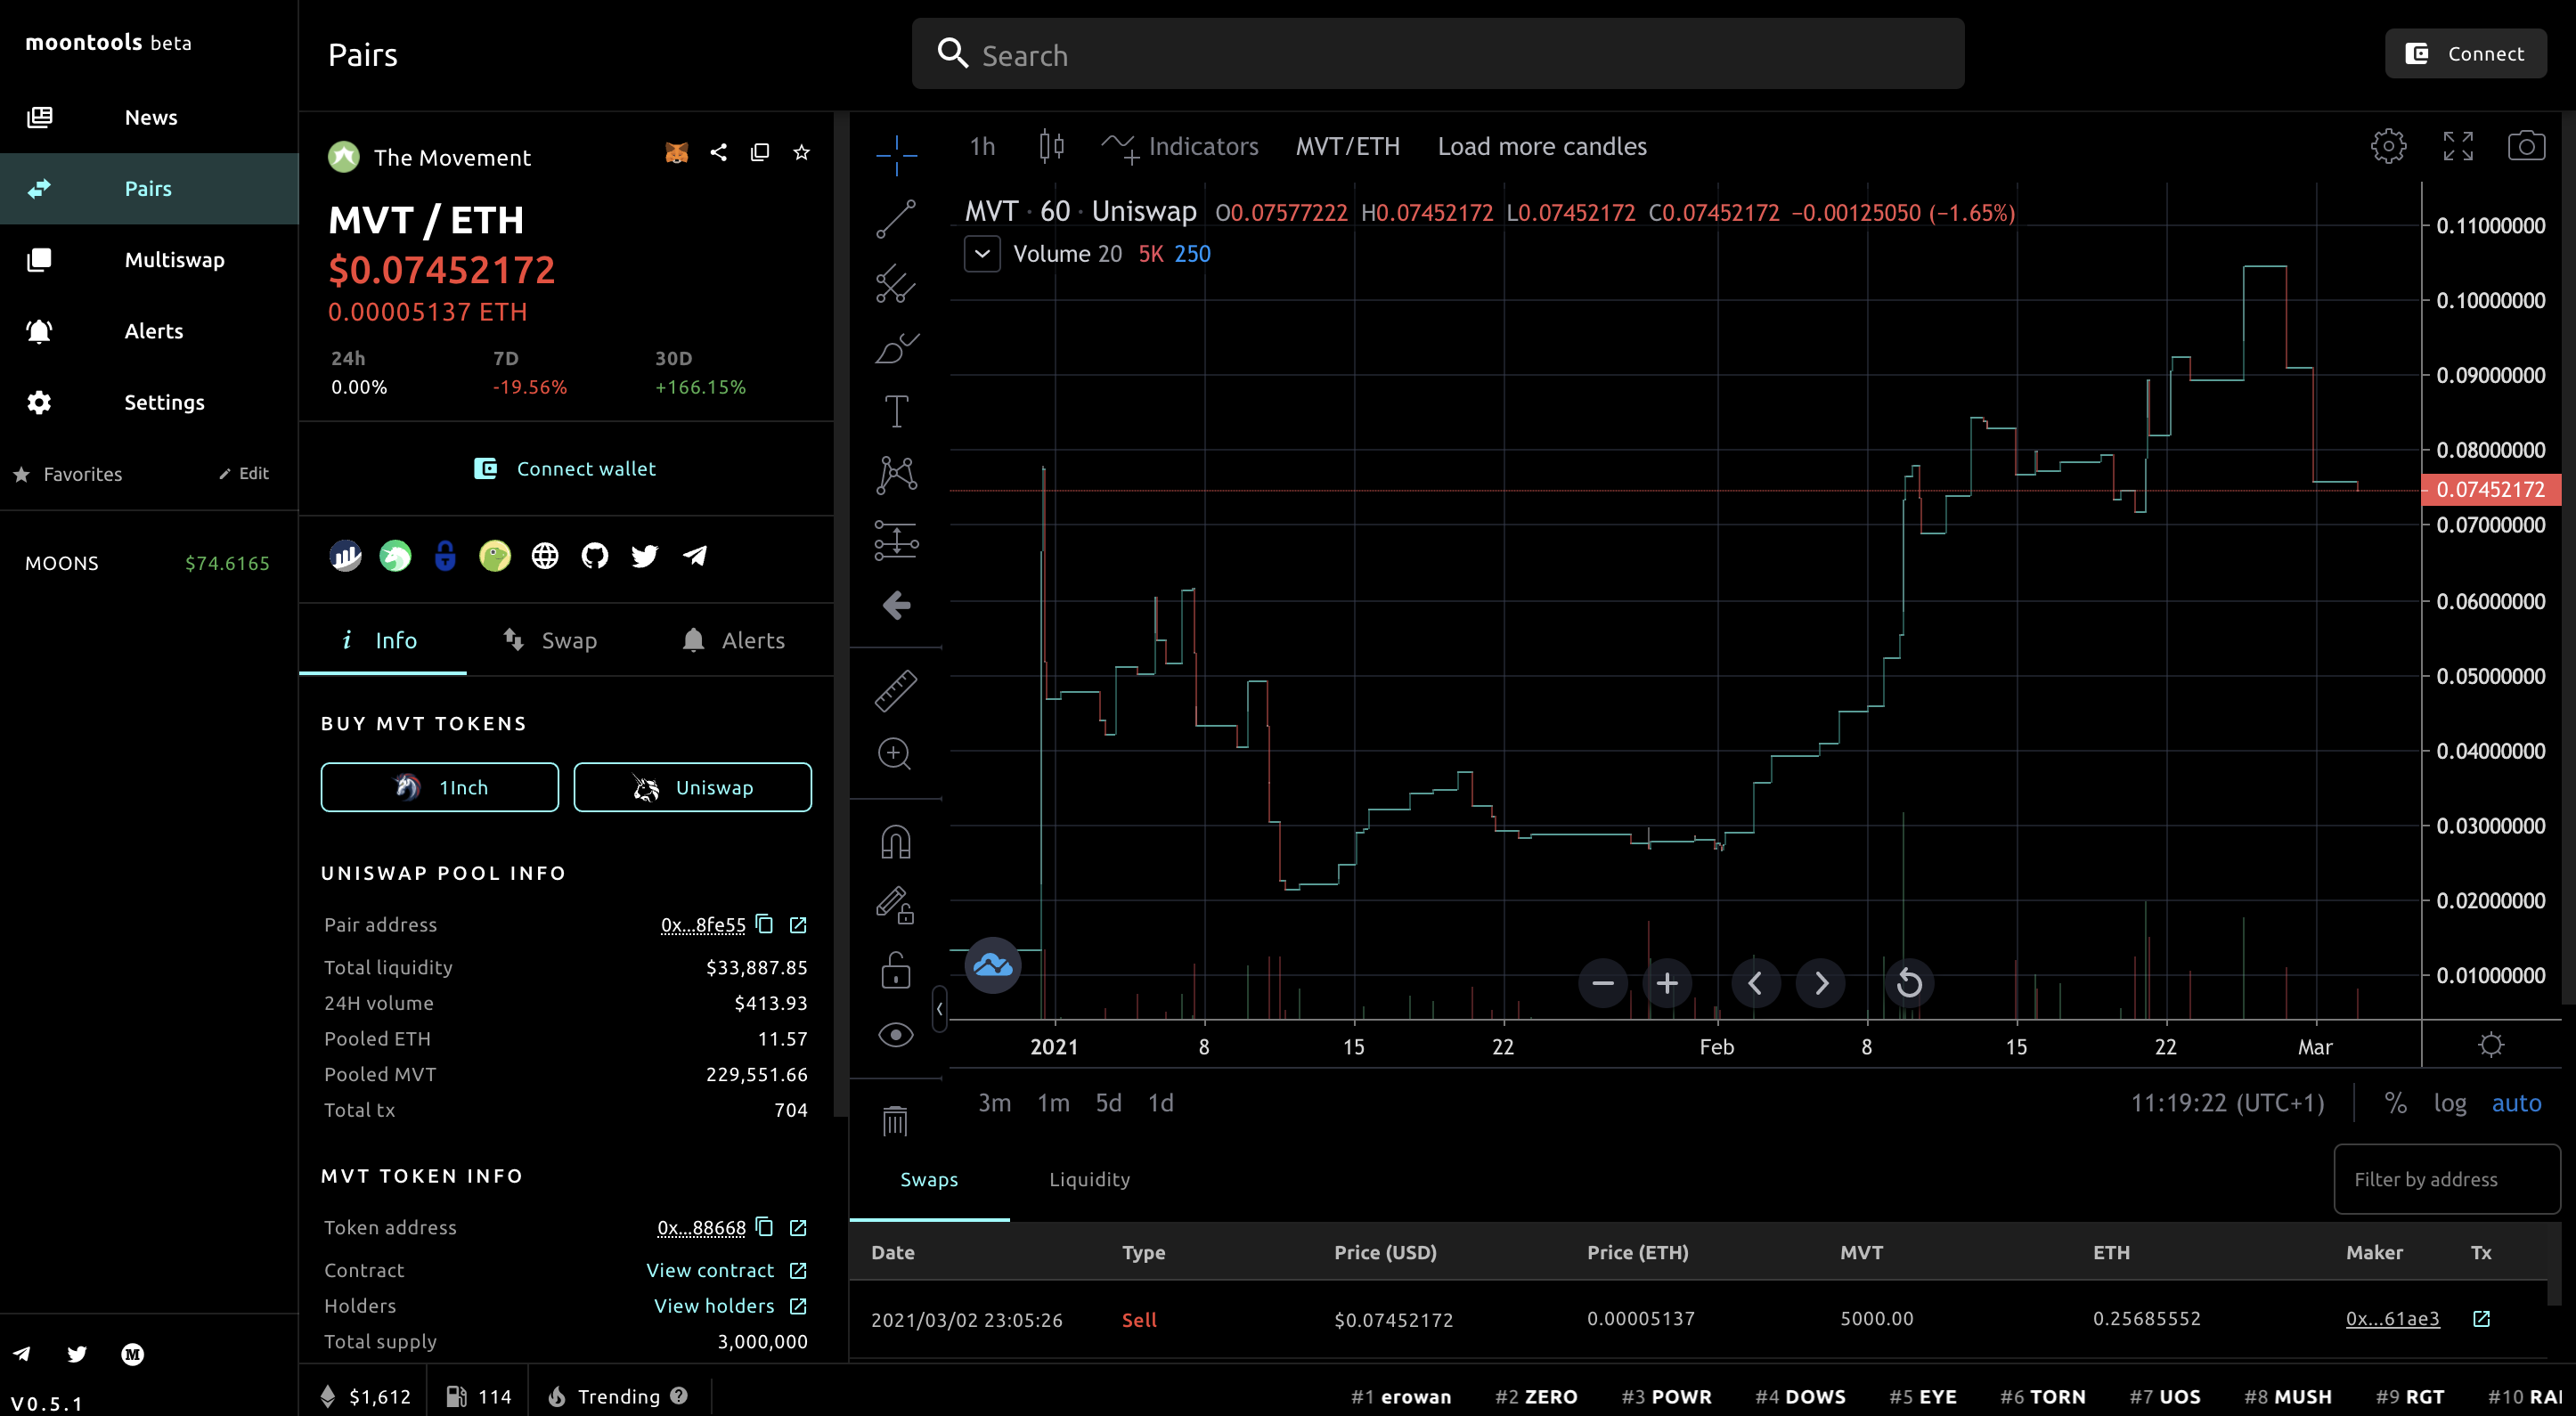Image resolution: width=2576 pixels, height=1416 pixels.
Task: Select the brush drawing tool
Action: tap(896, 348)
